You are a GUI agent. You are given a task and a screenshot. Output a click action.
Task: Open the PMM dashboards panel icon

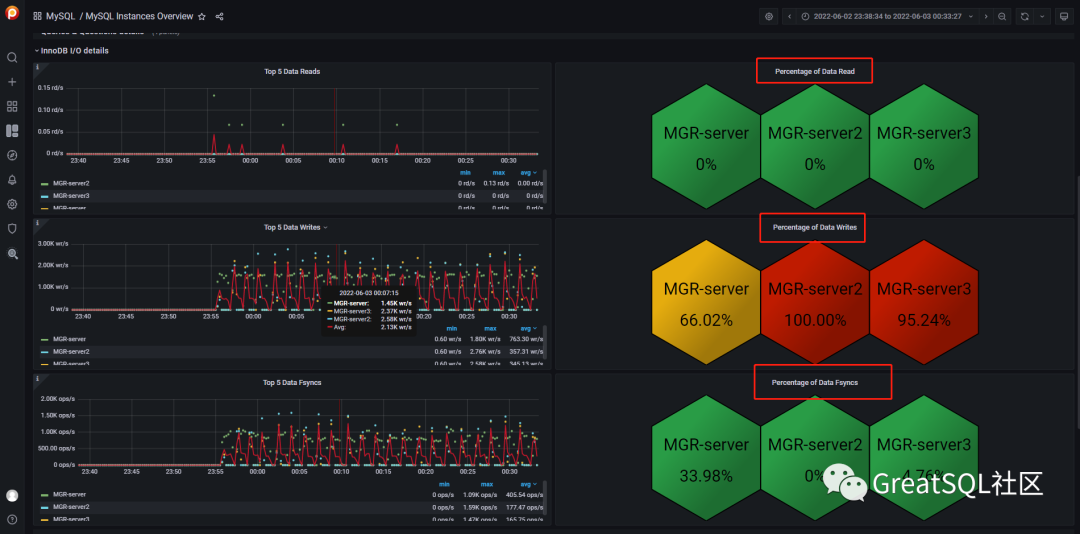pyautogui.click(x=12, y=131)
